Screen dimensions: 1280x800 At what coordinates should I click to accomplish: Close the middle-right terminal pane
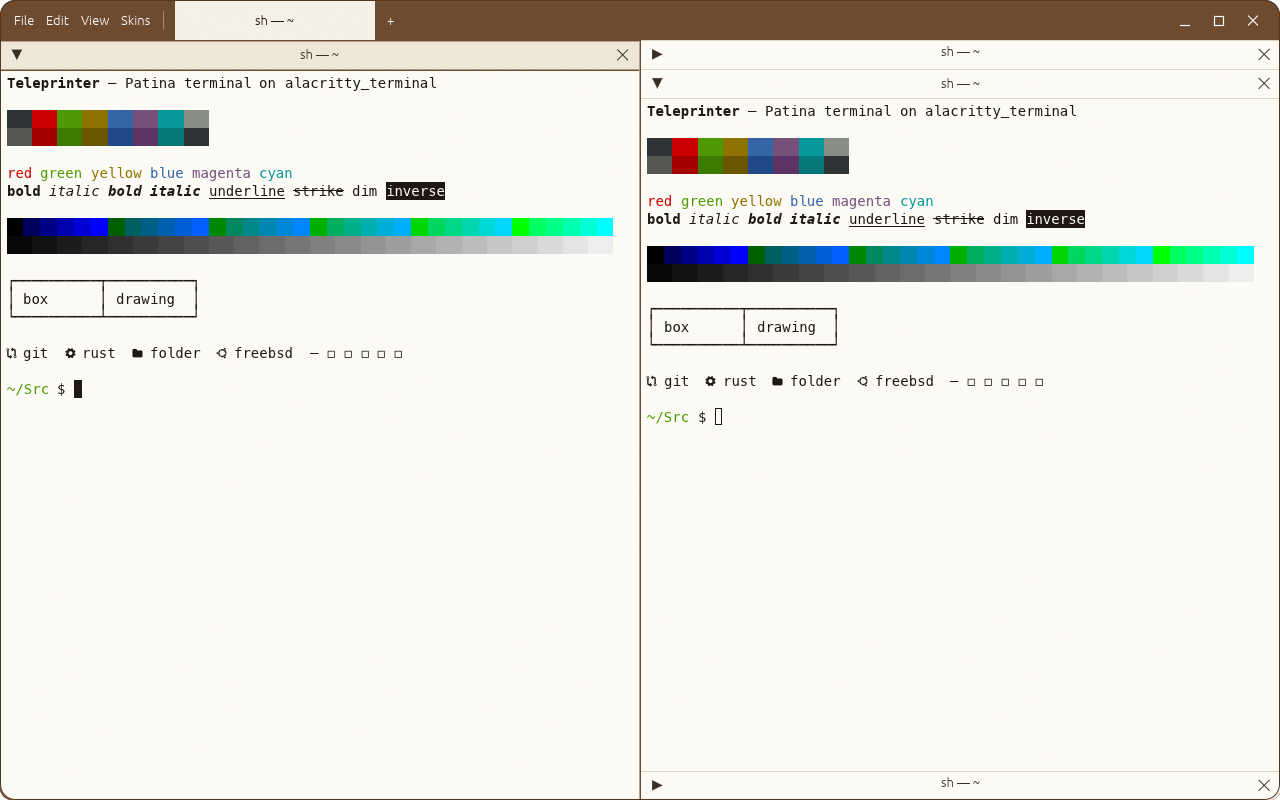point(1264,83)
